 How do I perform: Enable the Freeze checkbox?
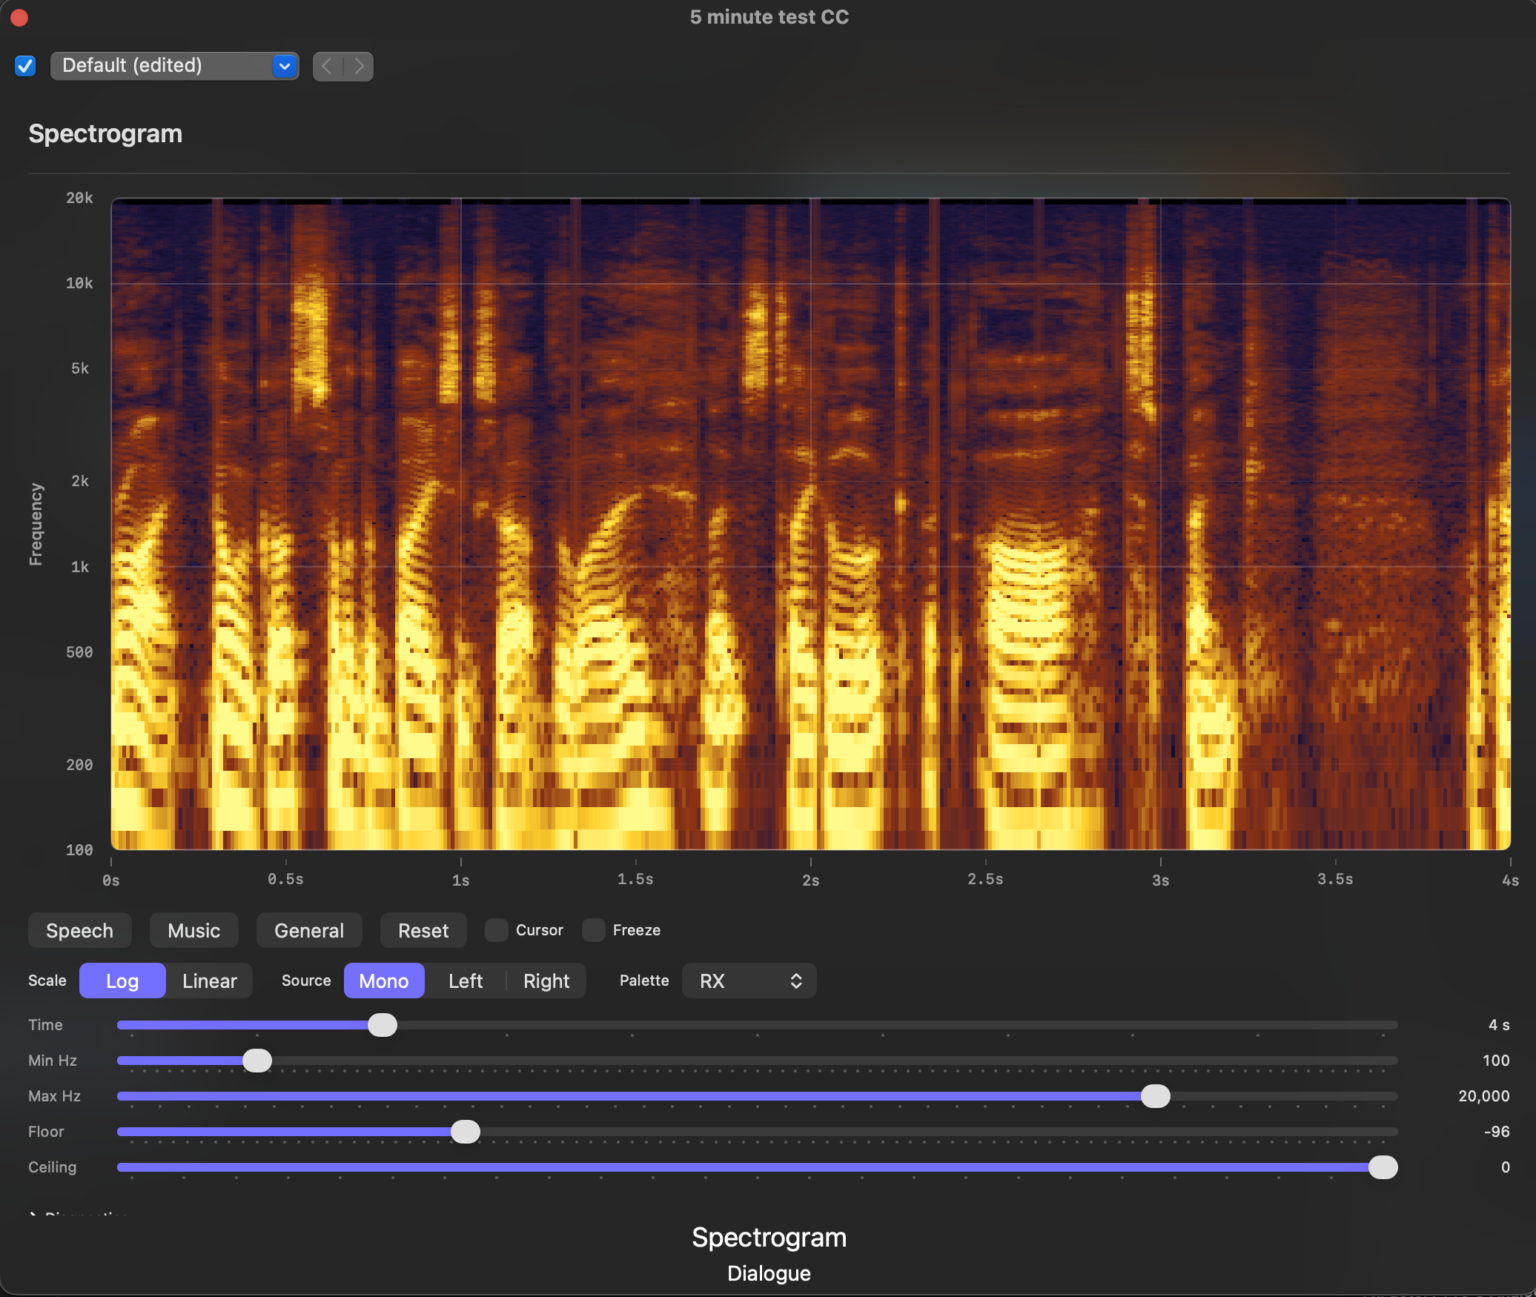(x=594, y=930)
